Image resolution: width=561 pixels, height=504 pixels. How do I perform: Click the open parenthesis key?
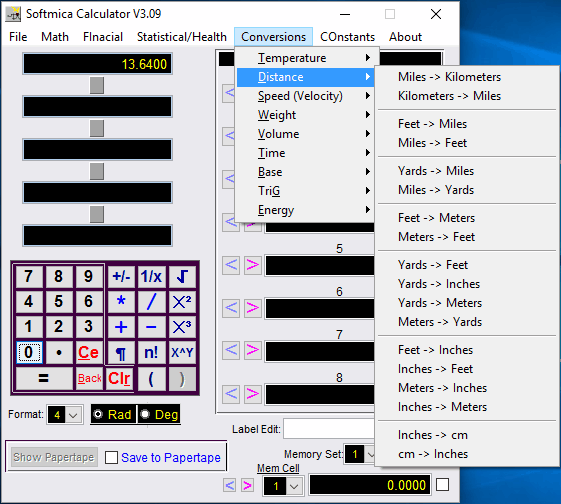pos(151,378)
